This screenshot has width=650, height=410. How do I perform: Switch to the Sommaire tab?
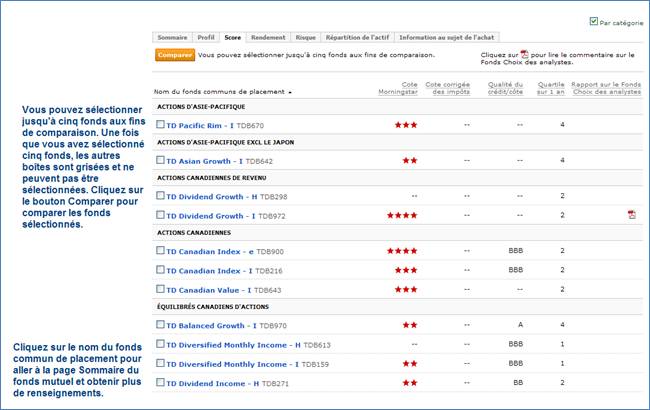pyautogui.click(x=172, y=37)
